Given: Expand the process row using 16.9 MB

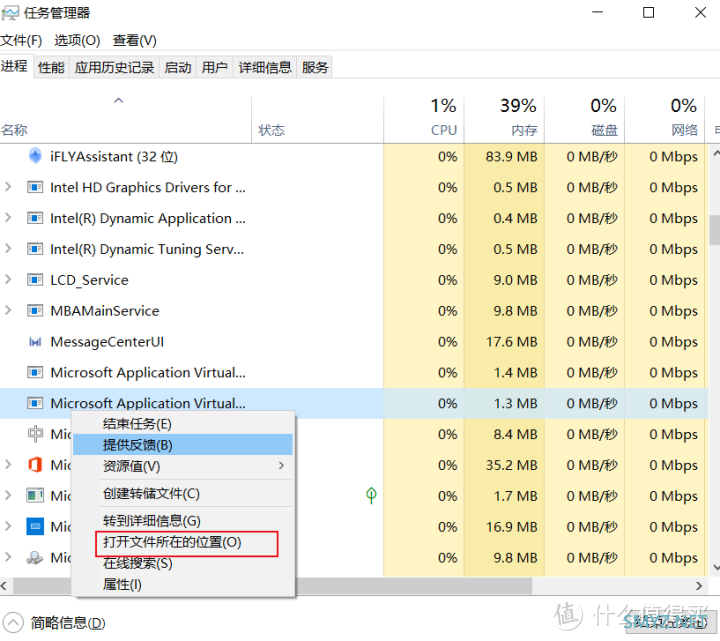Looking at the screenshot, I should [8, 526].
